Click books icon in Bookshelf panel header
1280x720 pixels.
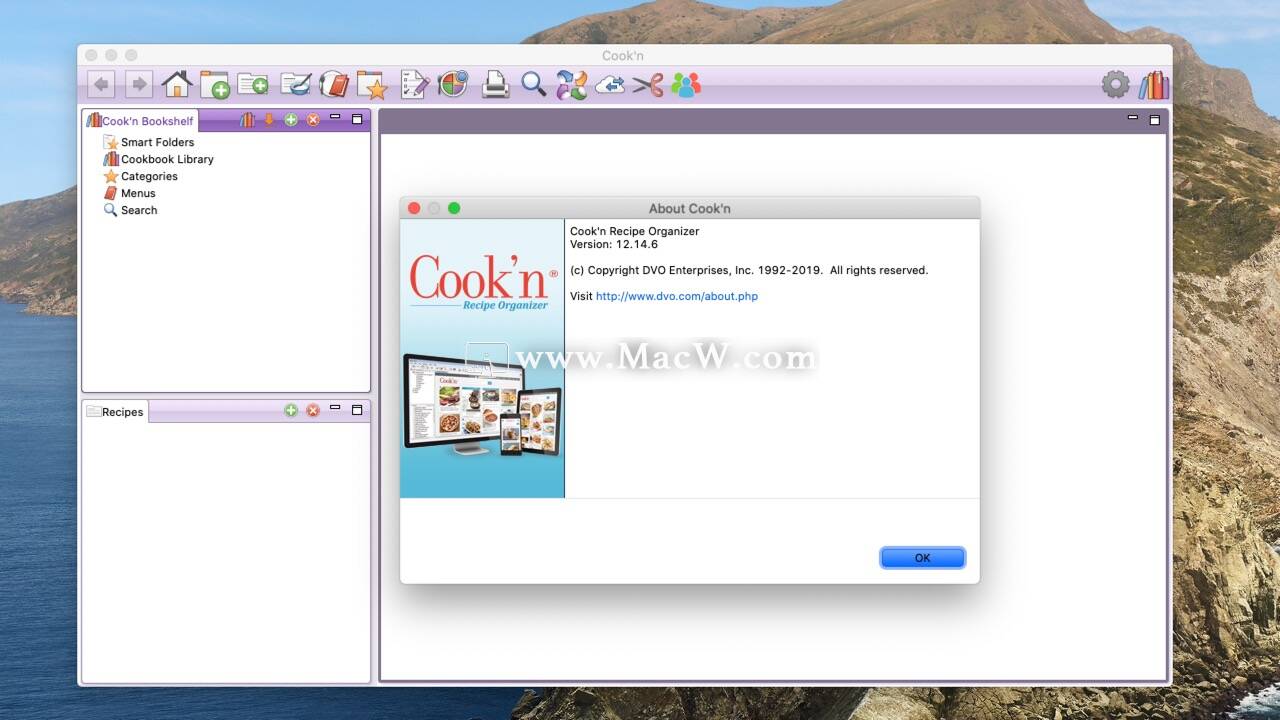[x=247, y=119]
